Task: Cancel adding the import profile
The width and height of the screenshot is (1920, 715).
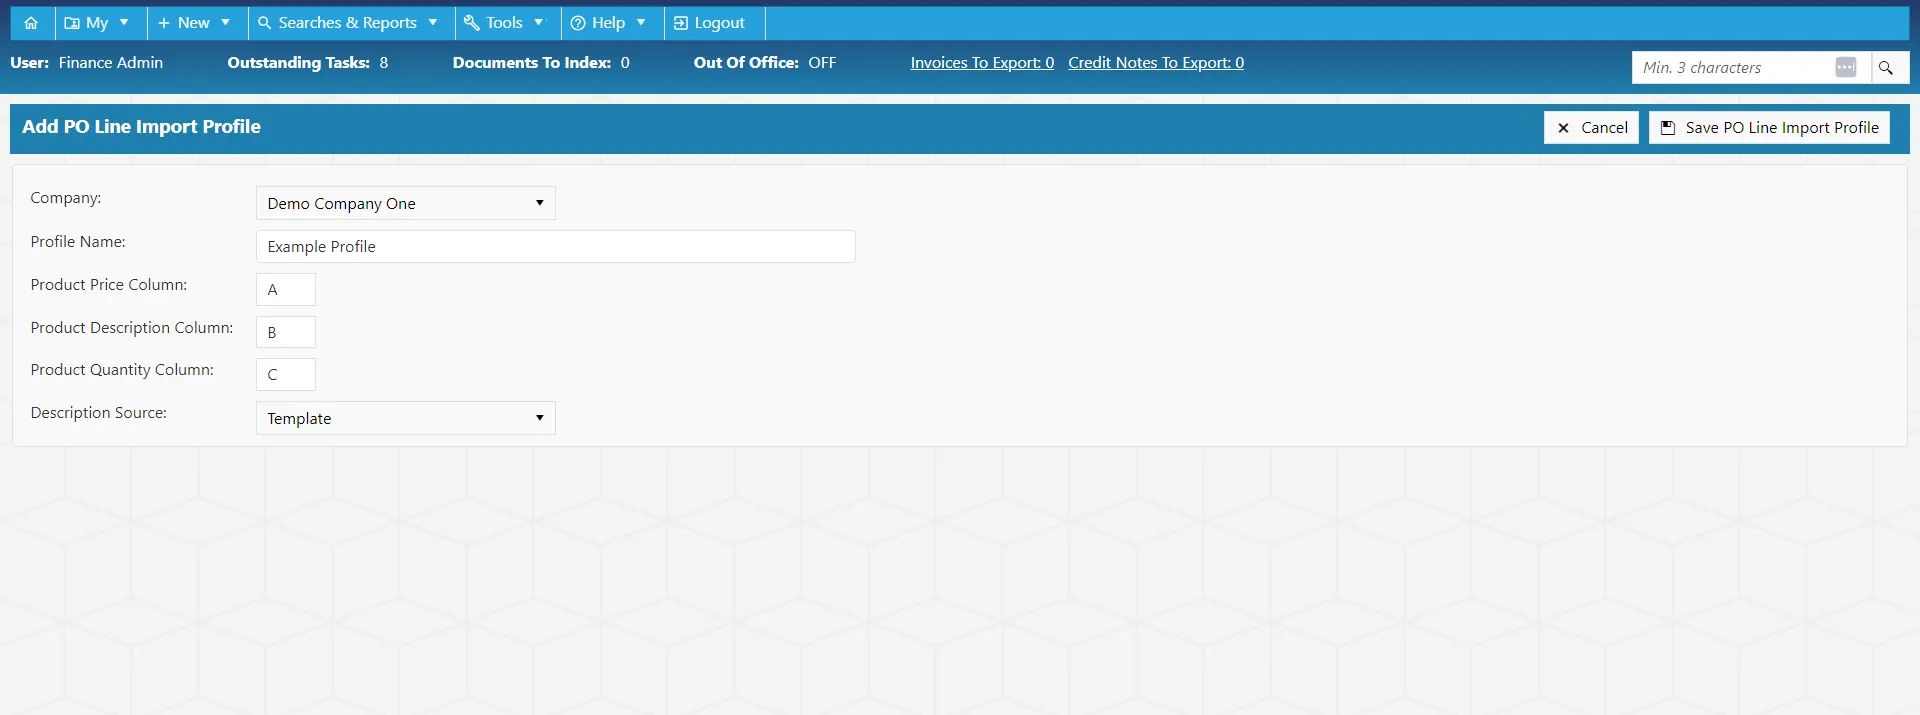Action: click(x=1591, y=128)
